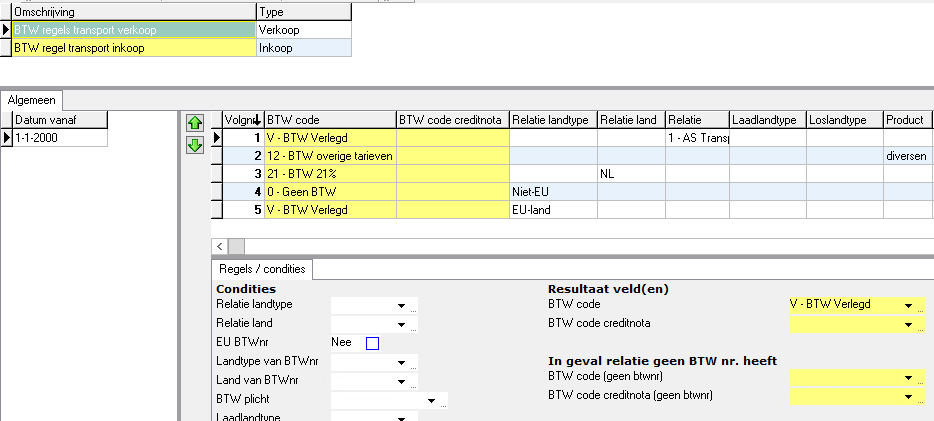Open the Relatie land dropdown
This screenshot has height=421, width=934.
[x=401, y=325]
